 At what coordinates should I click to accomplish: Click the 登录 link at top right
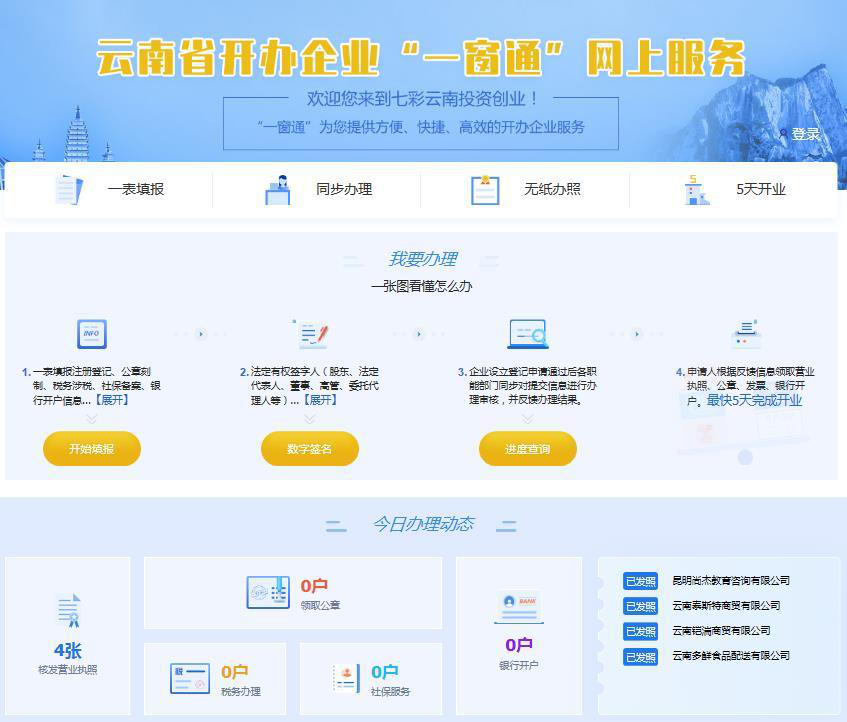point(806,133)
